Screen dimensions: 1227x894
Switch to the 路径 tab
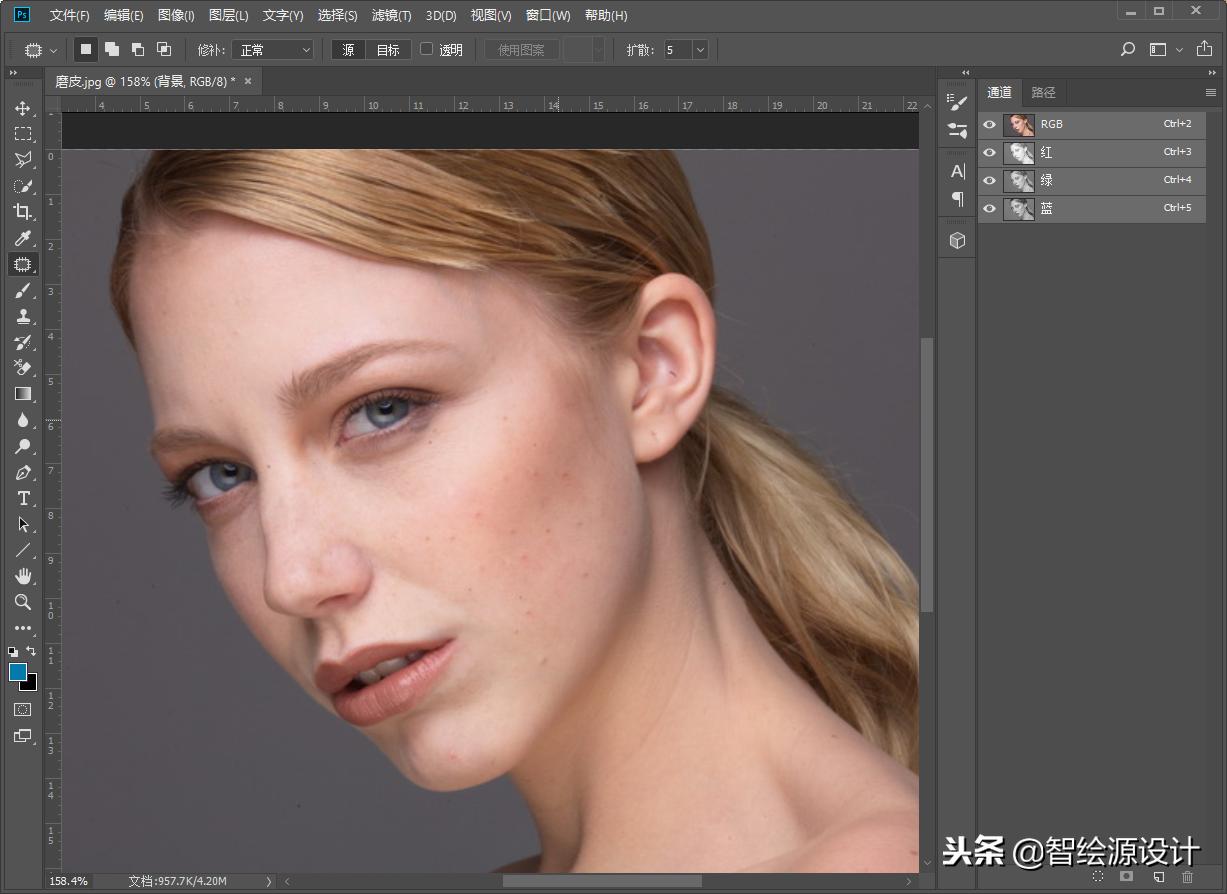(1043, 93)
